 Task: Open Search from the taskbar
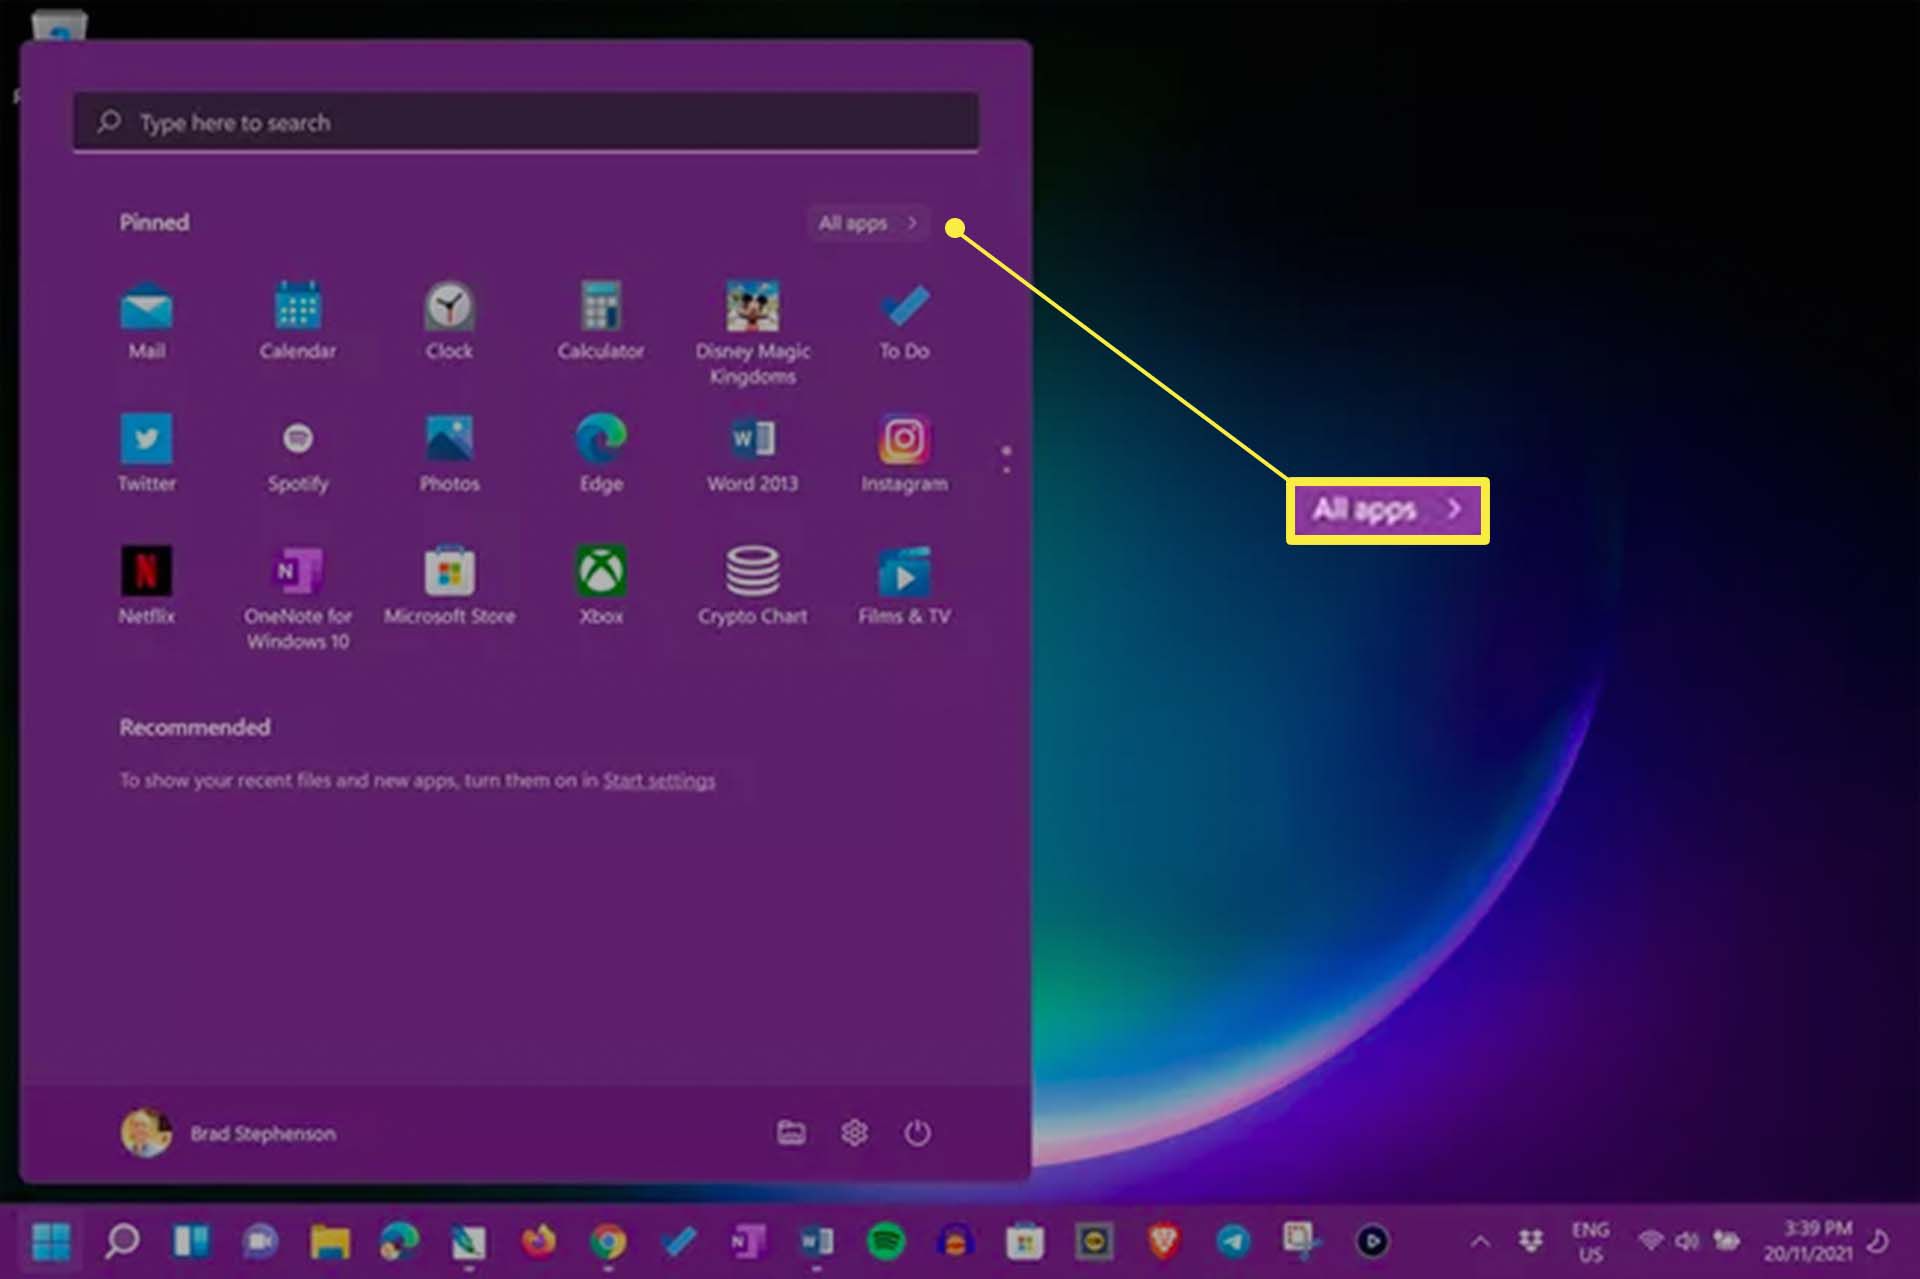click(x=122, y=1242)
